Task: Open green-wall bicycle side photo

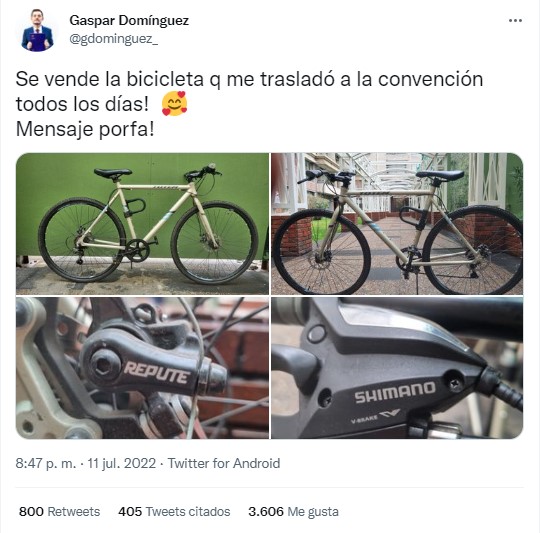Action: pos(142,223)
